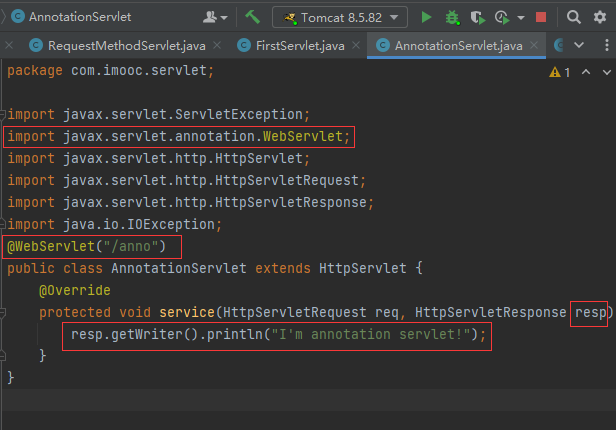Open the Tomcat 8.5.82 run configuration dropdown
The image size is (616, 430).
coord(340,17)
